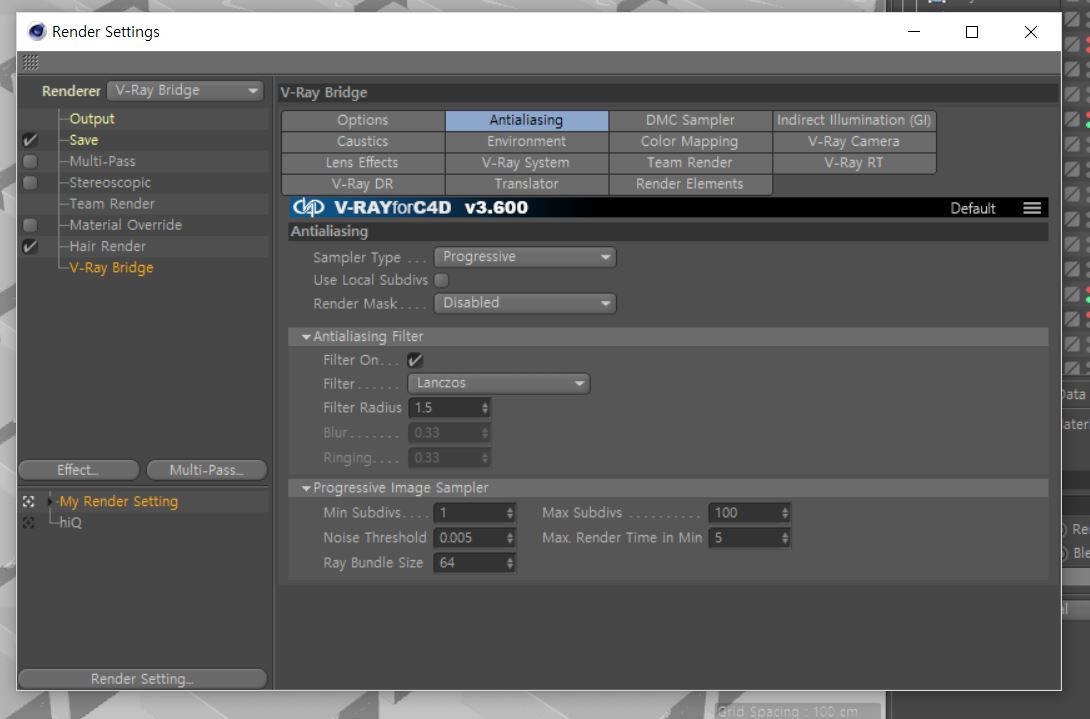
Task: Select the Antialiasing tab
Action: pos(527,120)
